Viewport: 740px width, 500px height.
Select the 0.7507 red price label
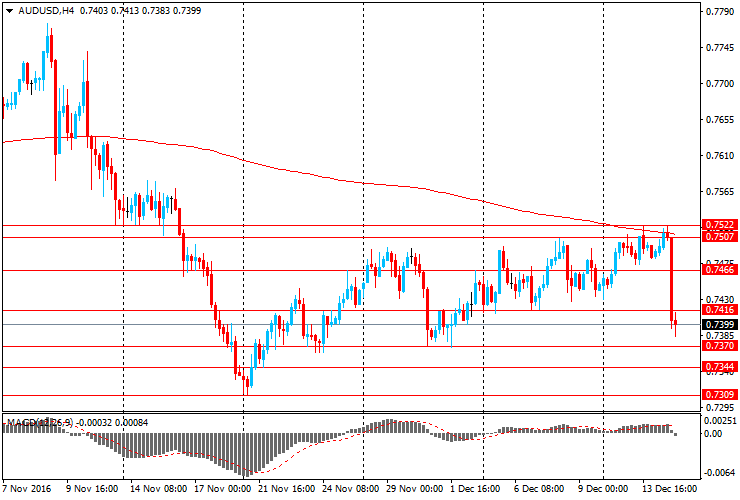click(720, 237)
